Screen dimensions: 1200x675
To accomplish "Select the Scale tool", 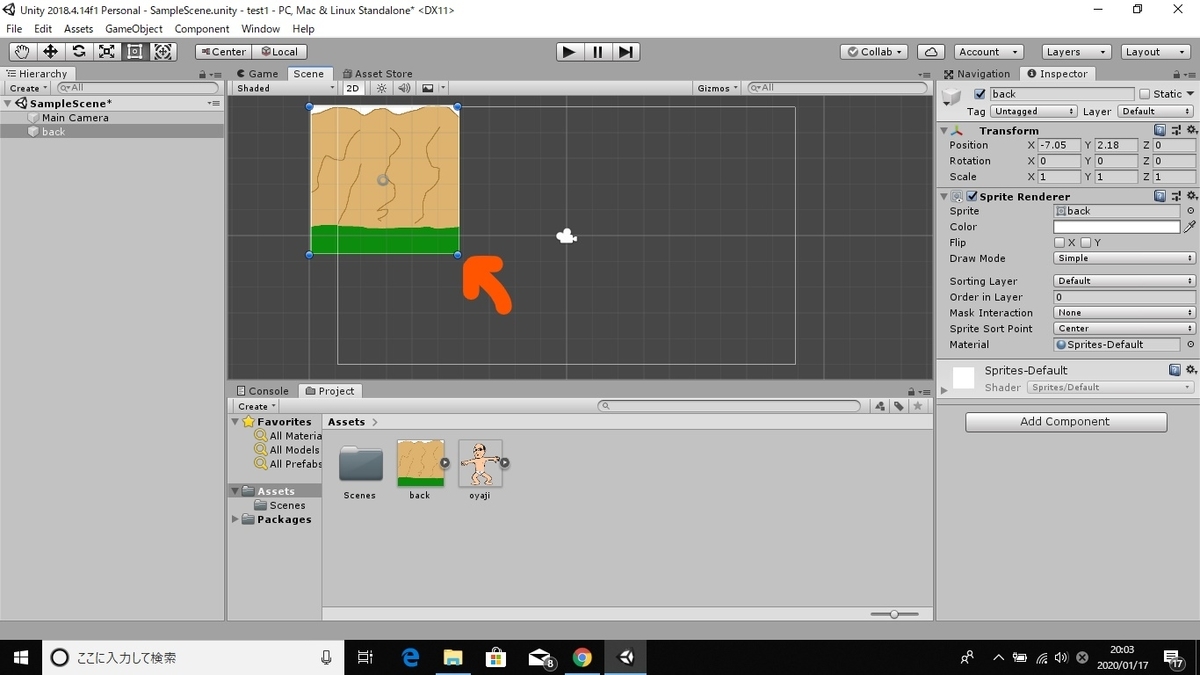I will point(106,52).
